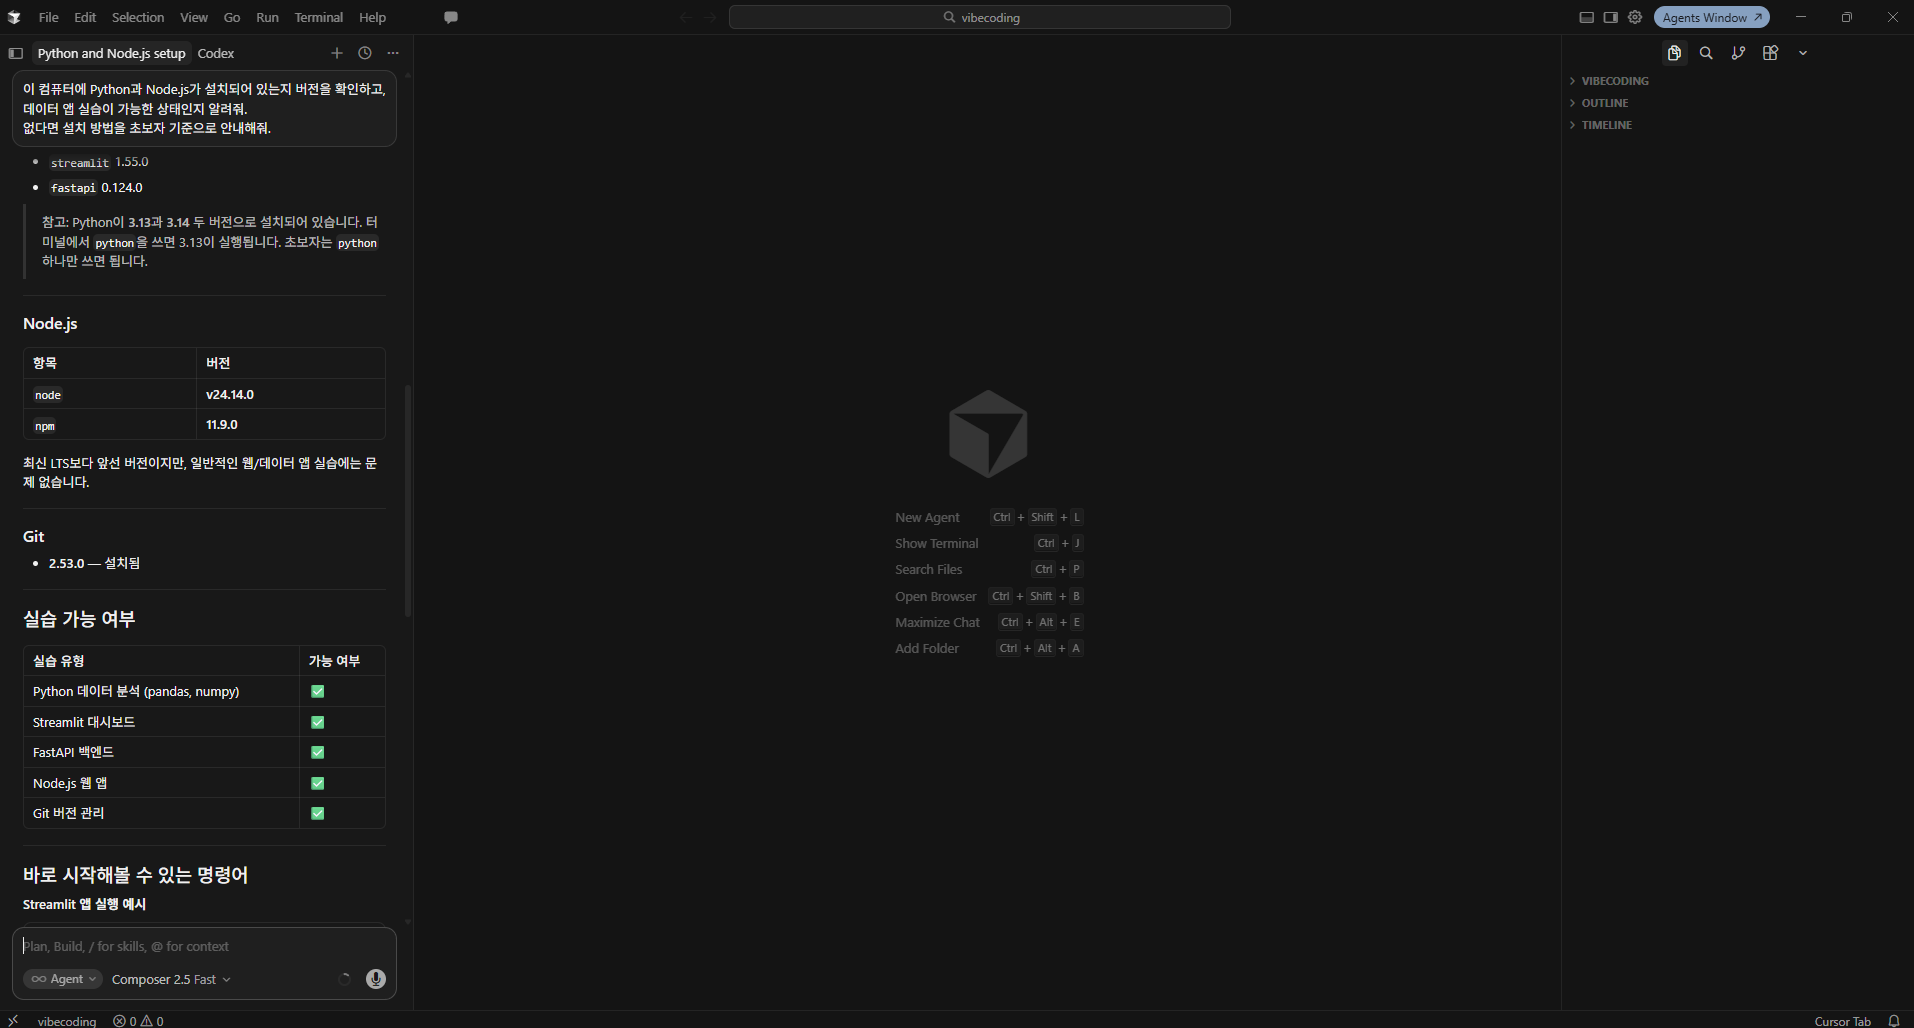The image size is (1914, 1028).
Task: Open the Help menu
Action: click(x=372, y=17)
